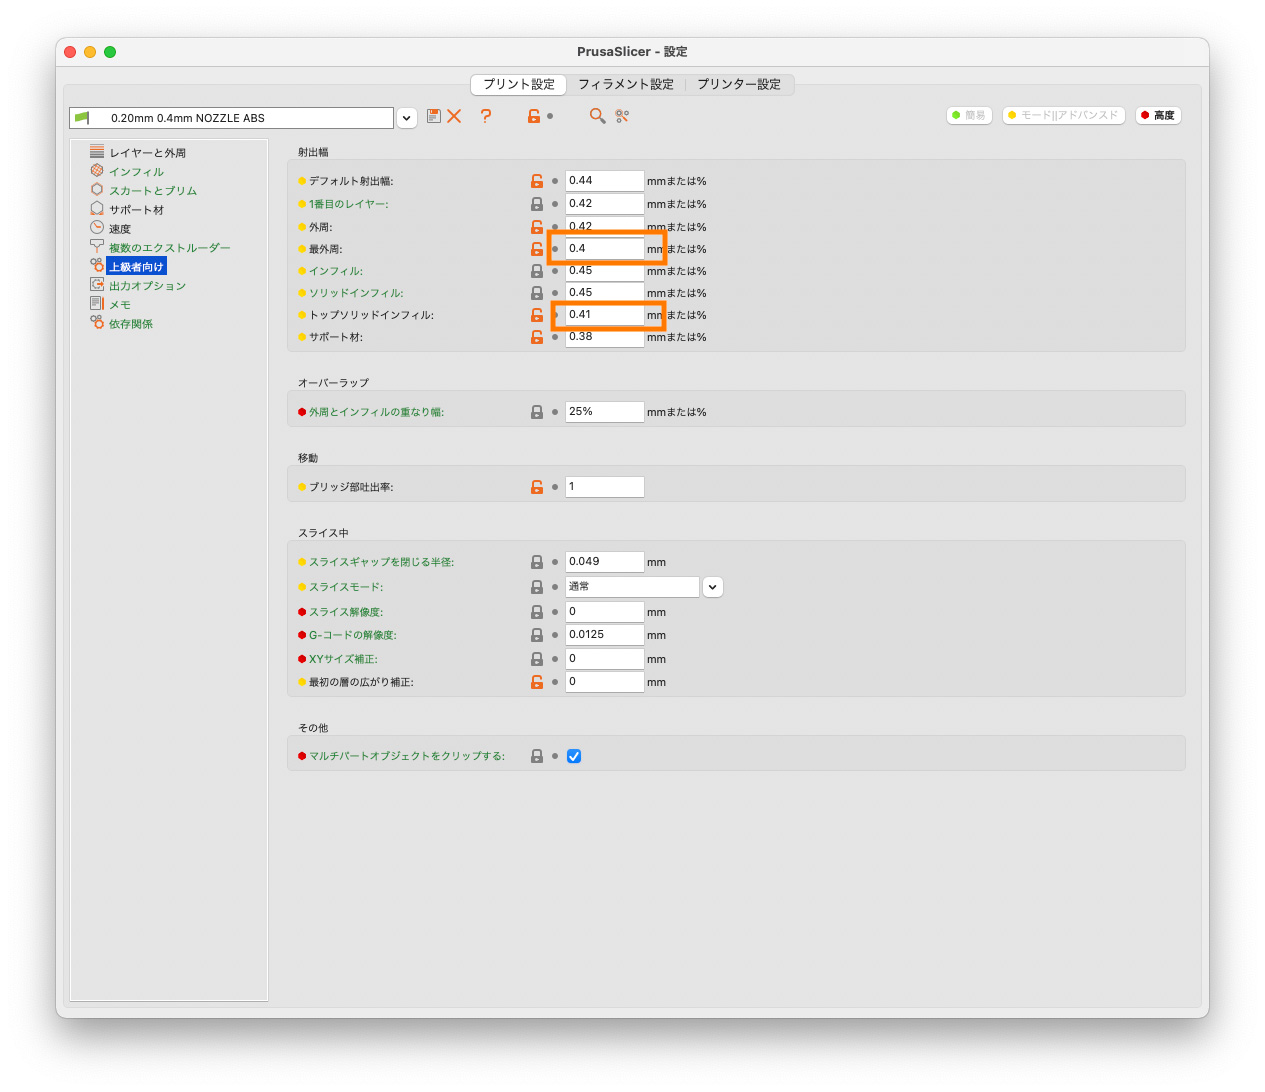Click the lock icon for XYサイズ補正
Image resolution: width=1265 pixels, height=1092 pixels.
(x=537, y=659)
